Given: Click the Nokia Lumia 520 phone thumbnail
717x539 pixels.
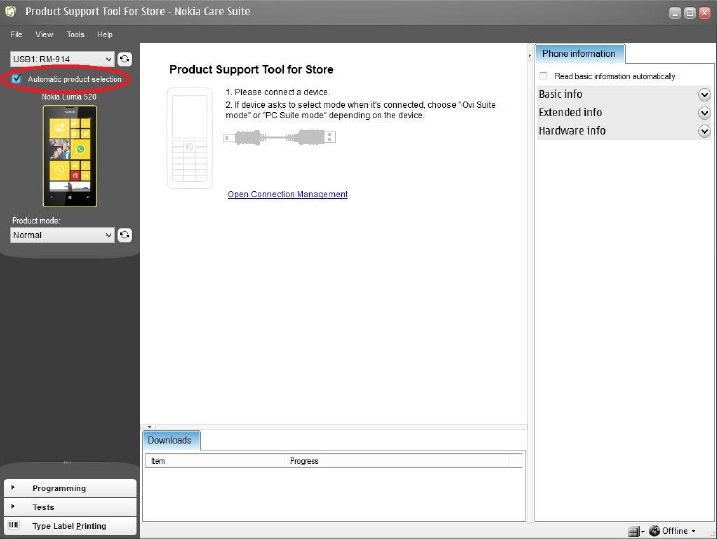Looking at the screenshot, I should tap(70, 156).
